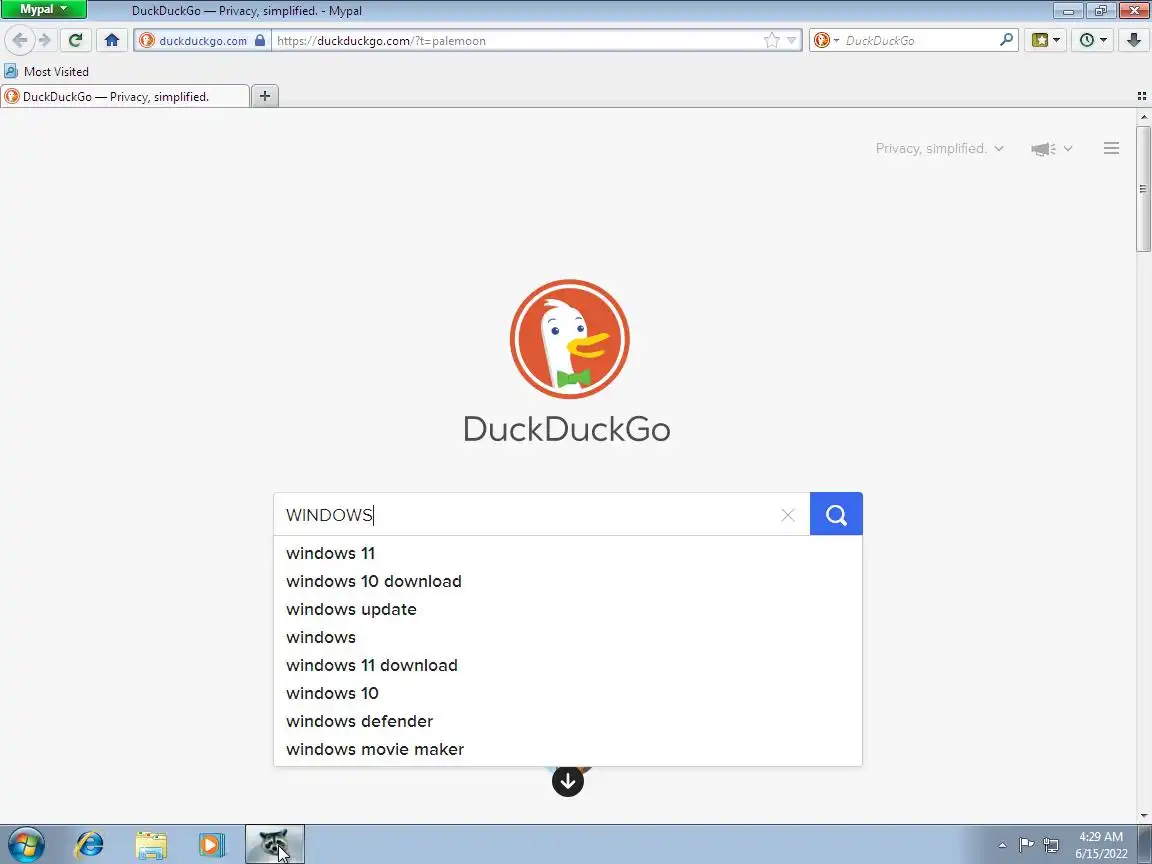Viewport: 1152px width, 864px height.
Task: Open the Windows Start orb
Action: (26, 844)
